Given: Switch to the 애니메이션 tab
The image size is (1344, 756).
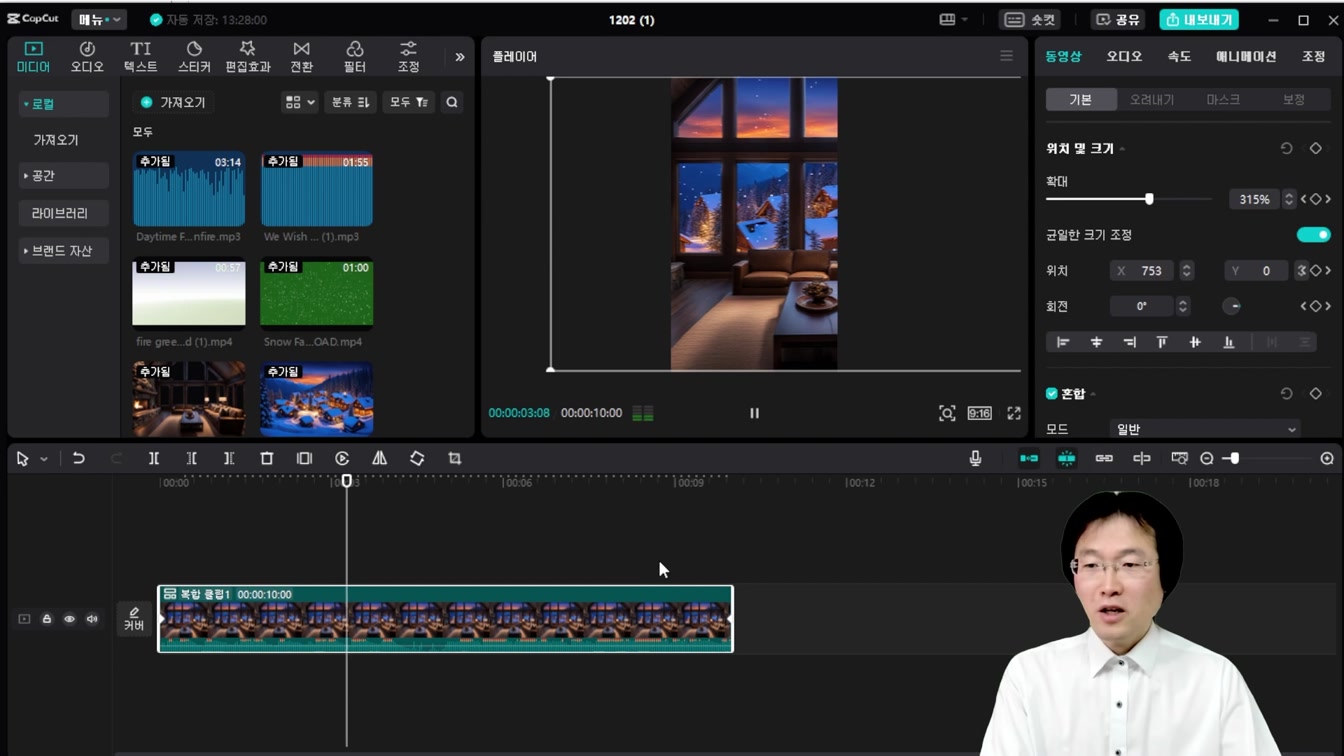Looking at the screenshot, I should [1246, 57].
